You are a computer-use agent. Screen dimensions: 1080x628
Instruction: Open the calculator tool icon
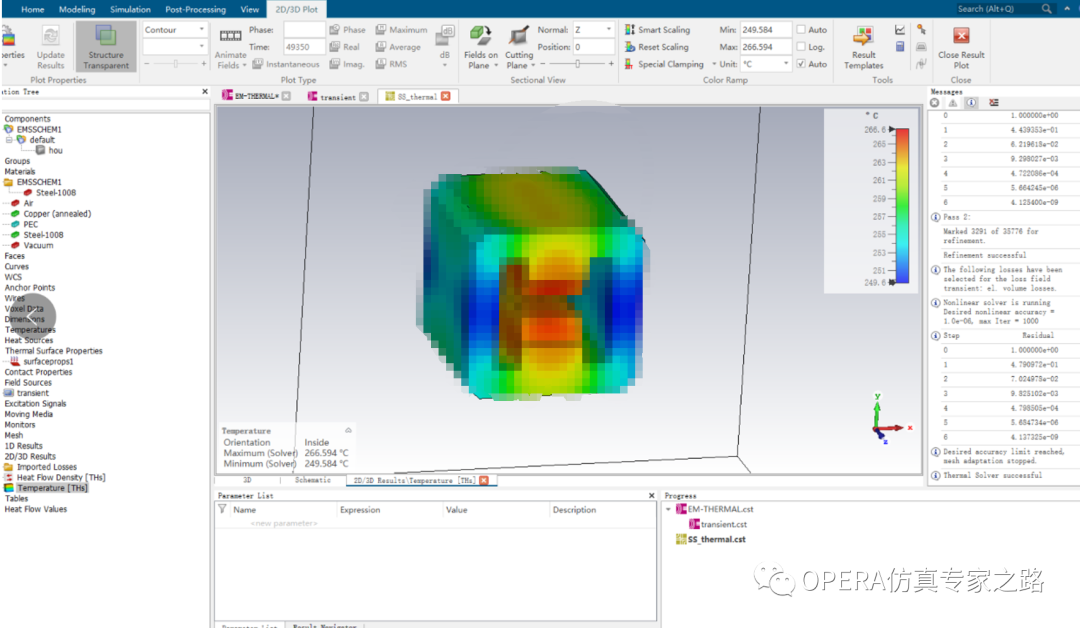pyautogui.click(x=900, y=47)
